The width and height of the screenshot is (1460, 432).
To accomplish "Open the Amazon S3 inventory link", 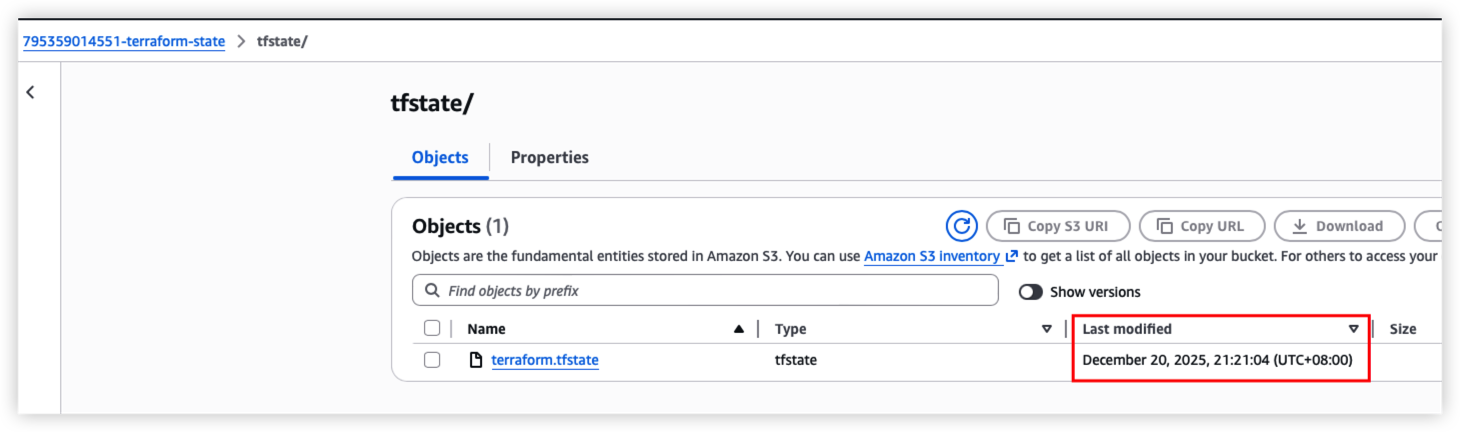I will [932, 257].
